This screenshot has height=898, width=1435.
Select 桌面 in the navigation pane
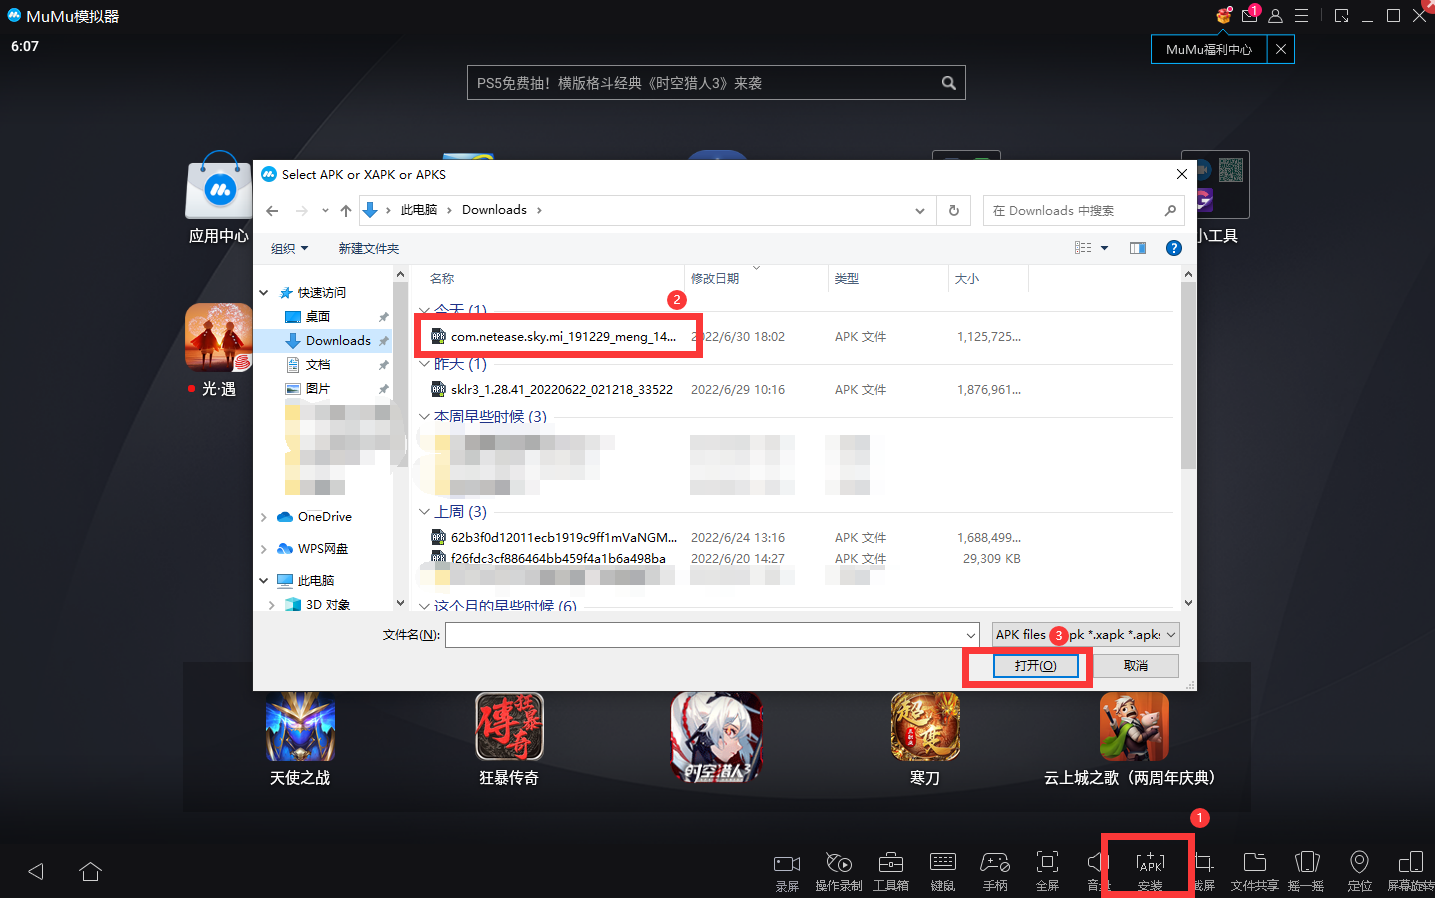(x=318, y=316)
